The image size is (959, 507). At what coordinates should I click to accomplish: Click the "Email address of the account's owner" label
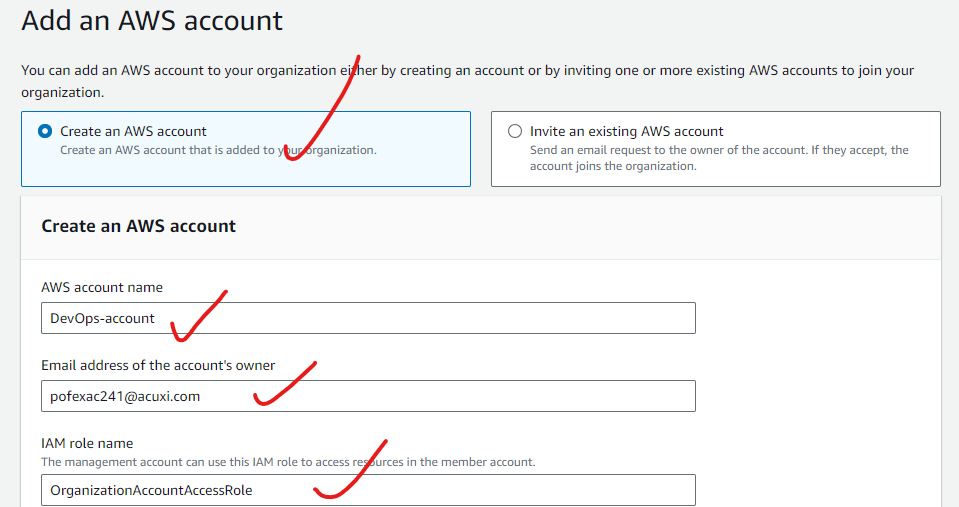[x=157, y=364]
